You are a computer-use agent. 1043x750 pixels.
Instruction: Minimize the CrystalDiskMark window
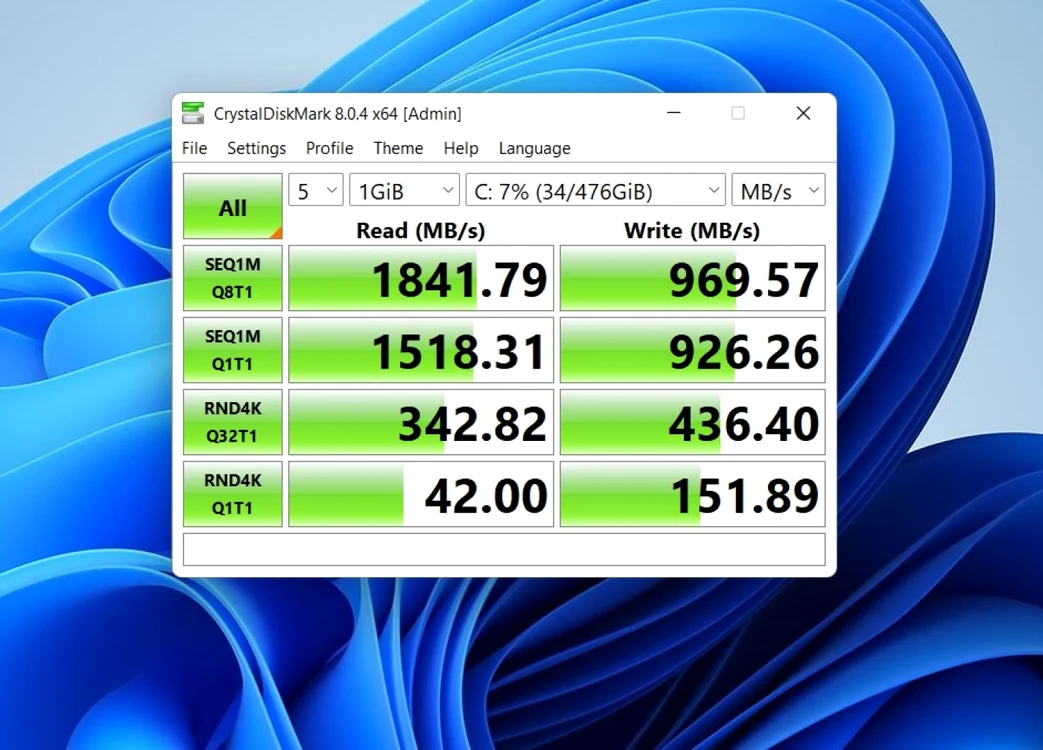tap(674, 113)
